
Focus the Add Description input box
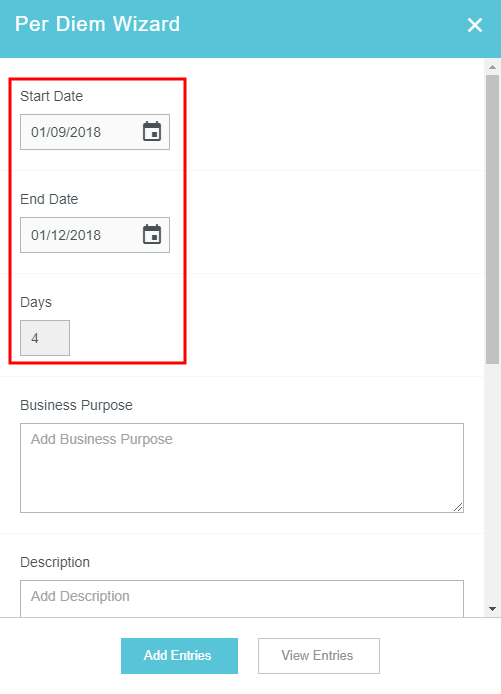242,598
